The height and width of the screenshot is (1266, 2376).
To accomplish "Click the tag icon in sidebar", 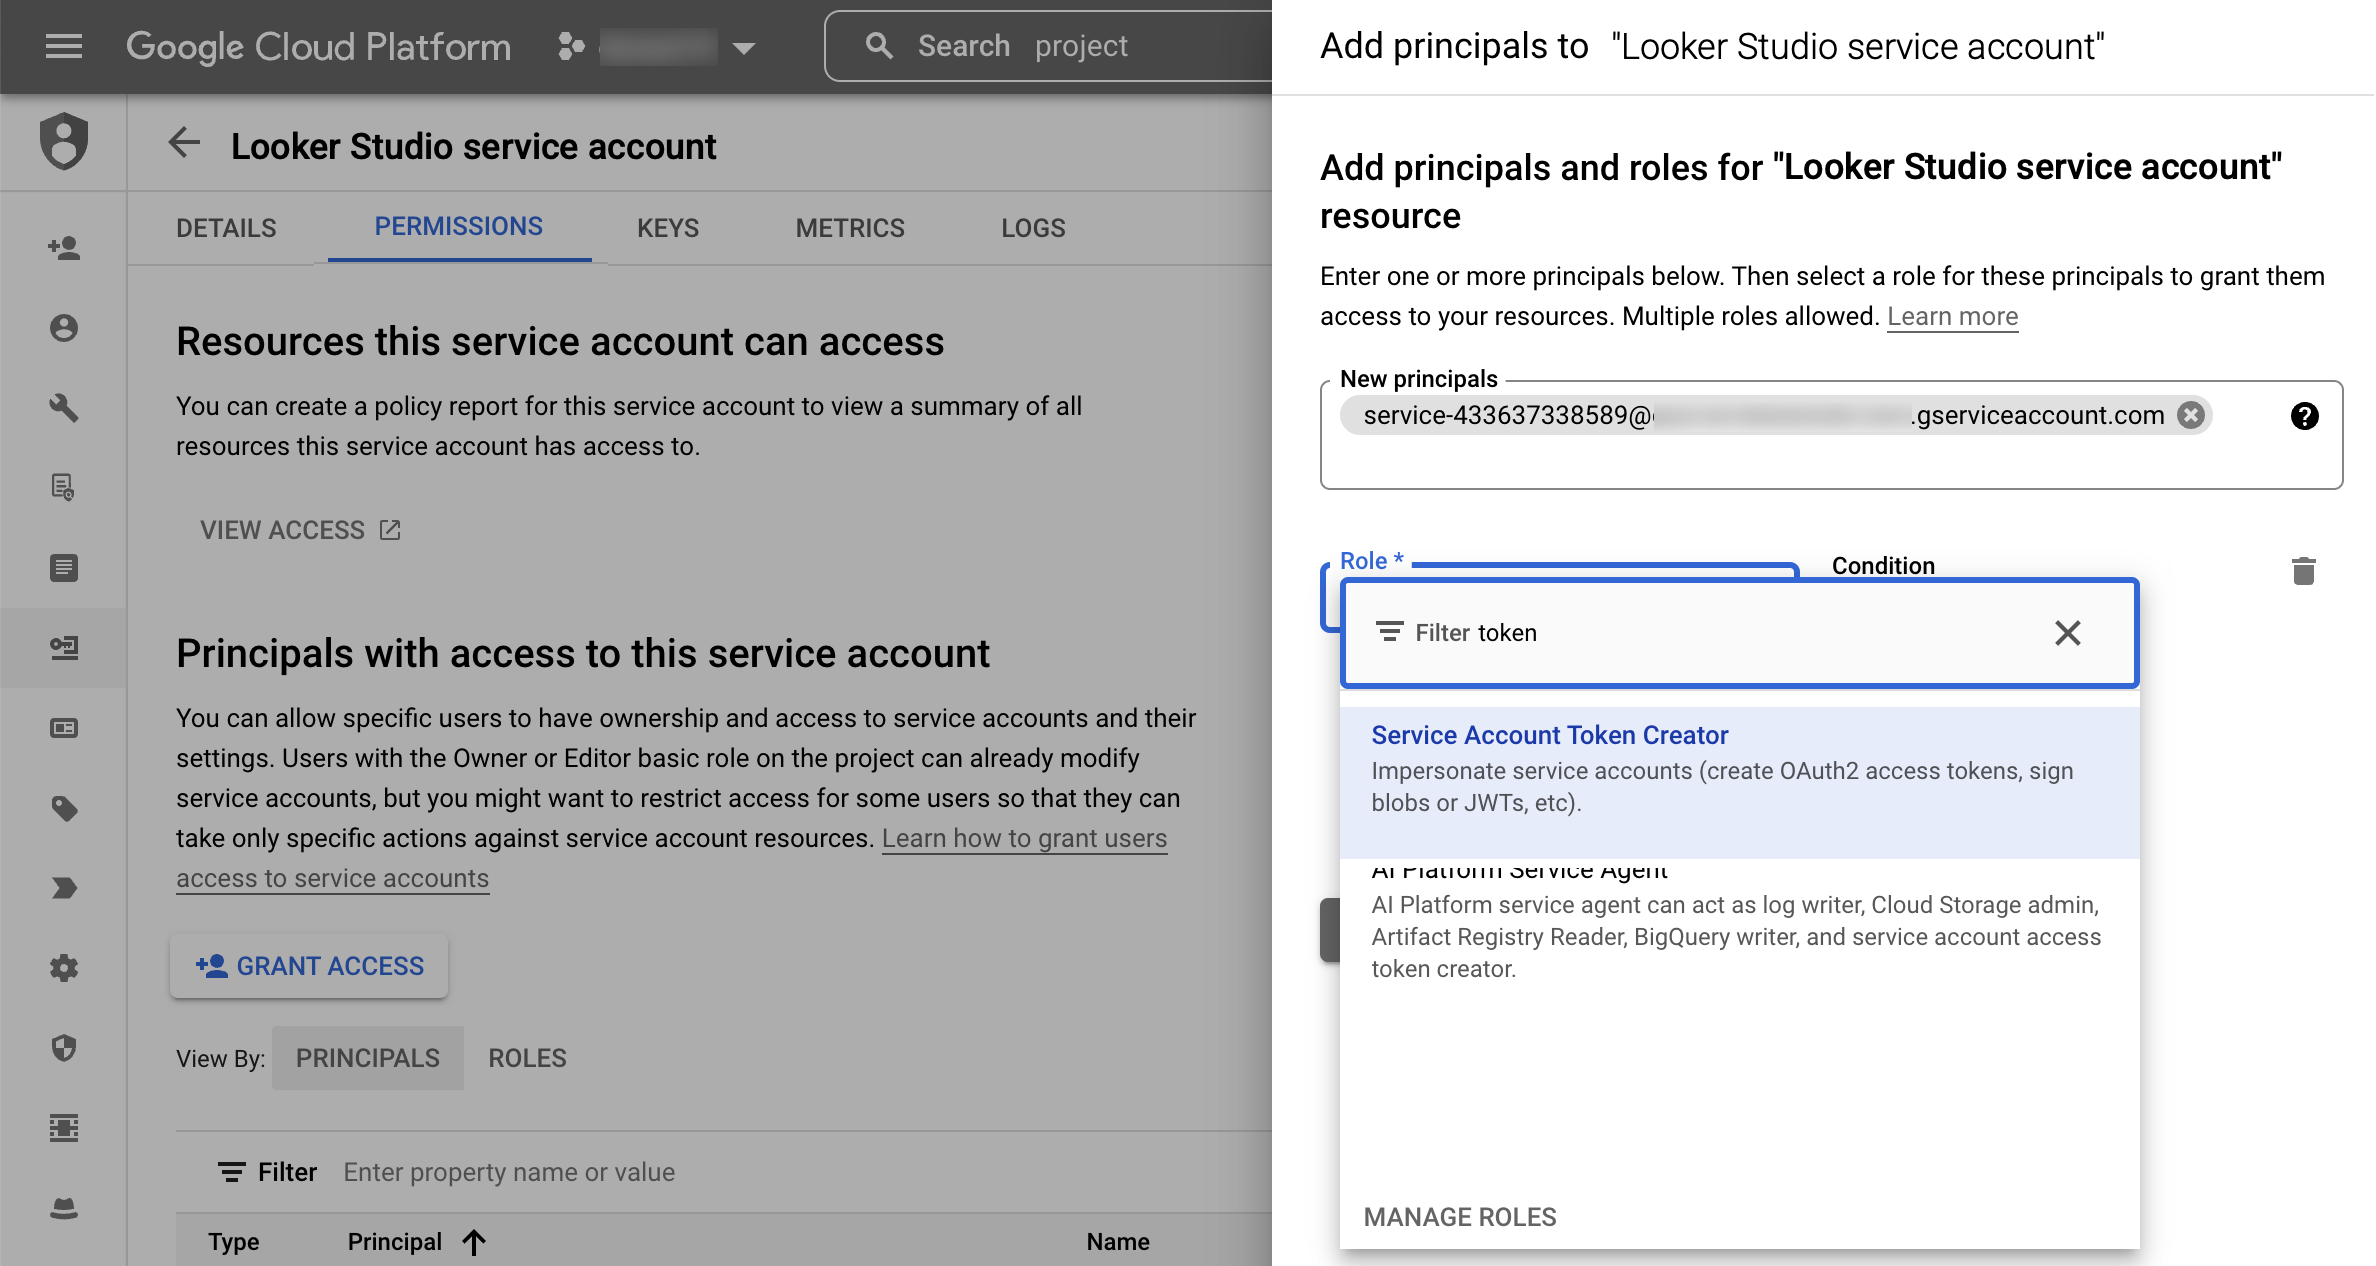I will [x=64, y=812].
